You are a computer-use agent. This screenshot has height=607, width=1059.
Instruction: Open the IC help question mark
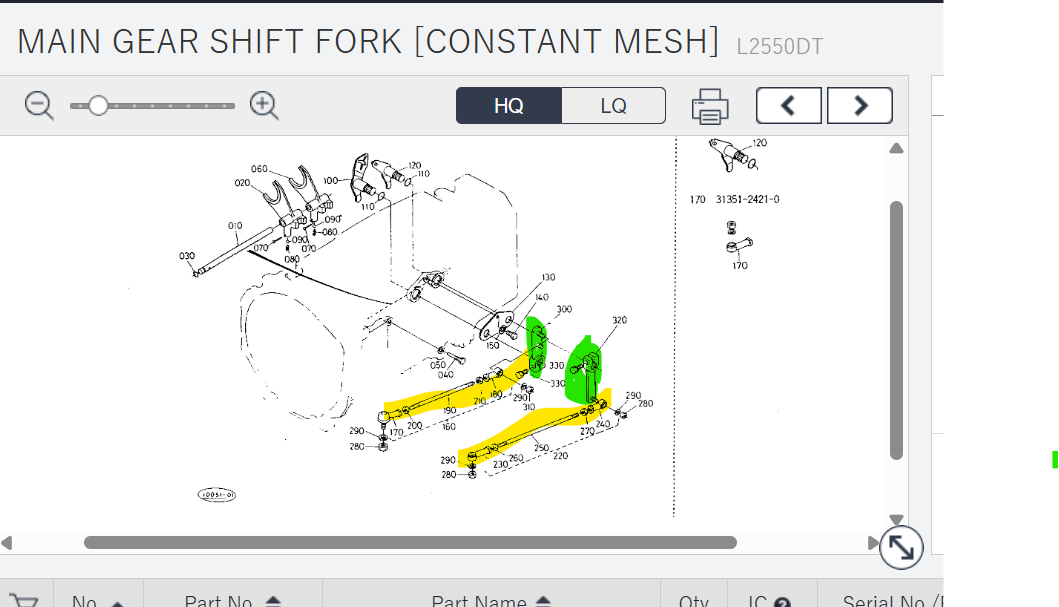click(783, 602)
